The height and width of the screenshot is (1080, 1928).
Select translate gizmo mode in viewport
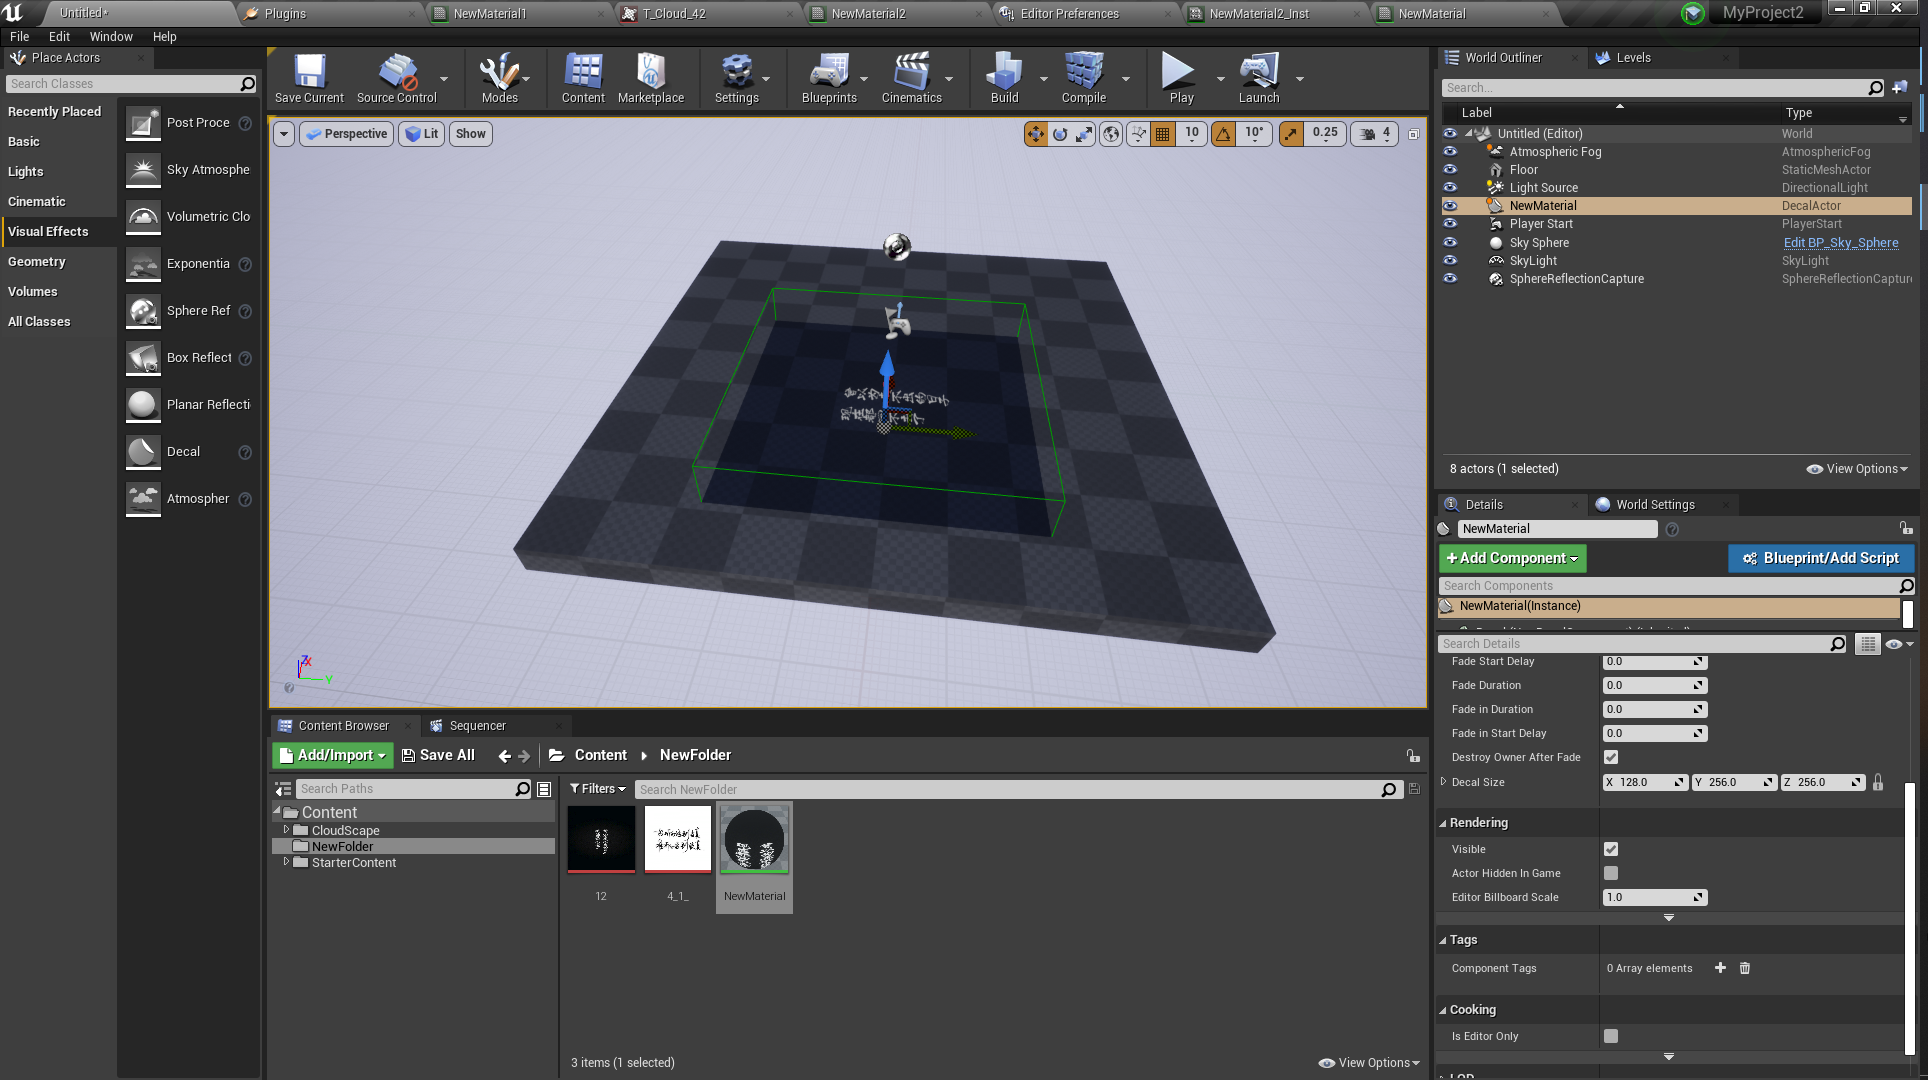[1035, 134]
